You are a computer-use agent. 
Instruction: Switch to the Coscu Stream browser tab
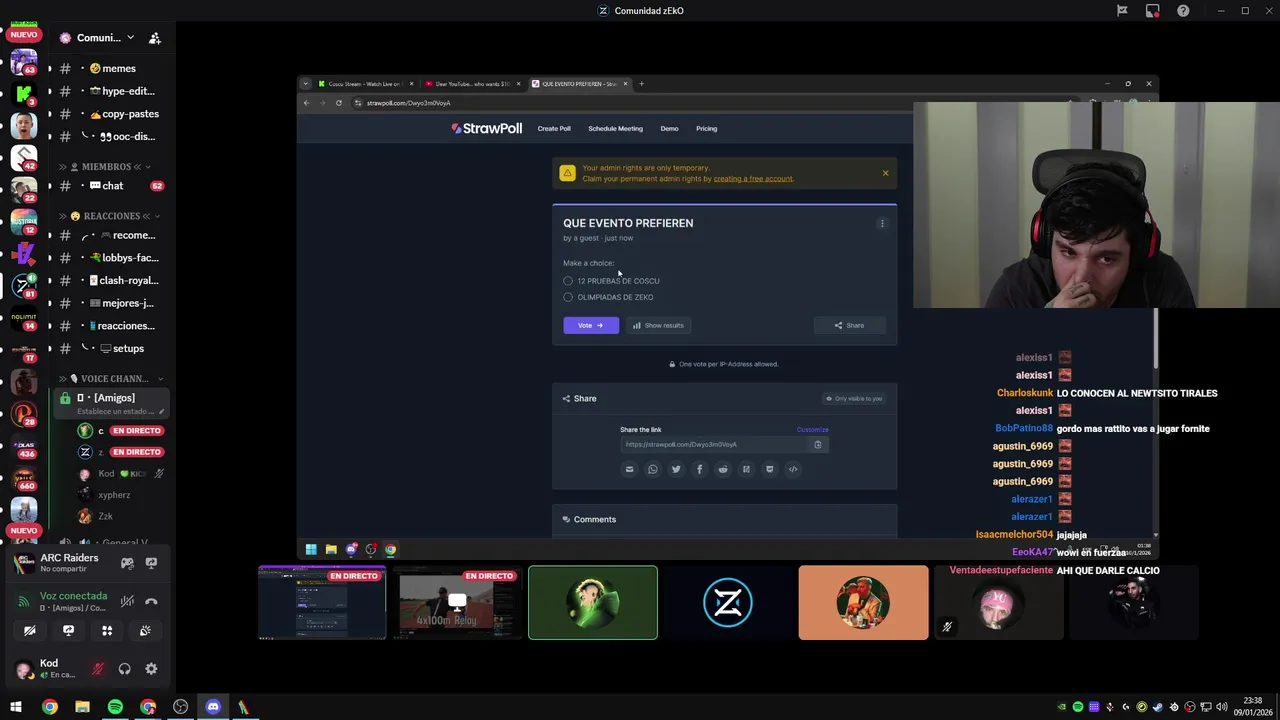coord(364,84)
